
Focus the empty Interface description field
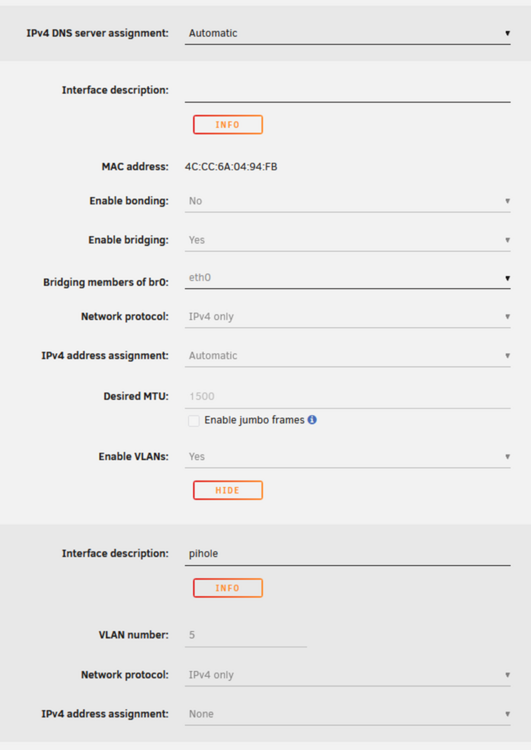347,91
